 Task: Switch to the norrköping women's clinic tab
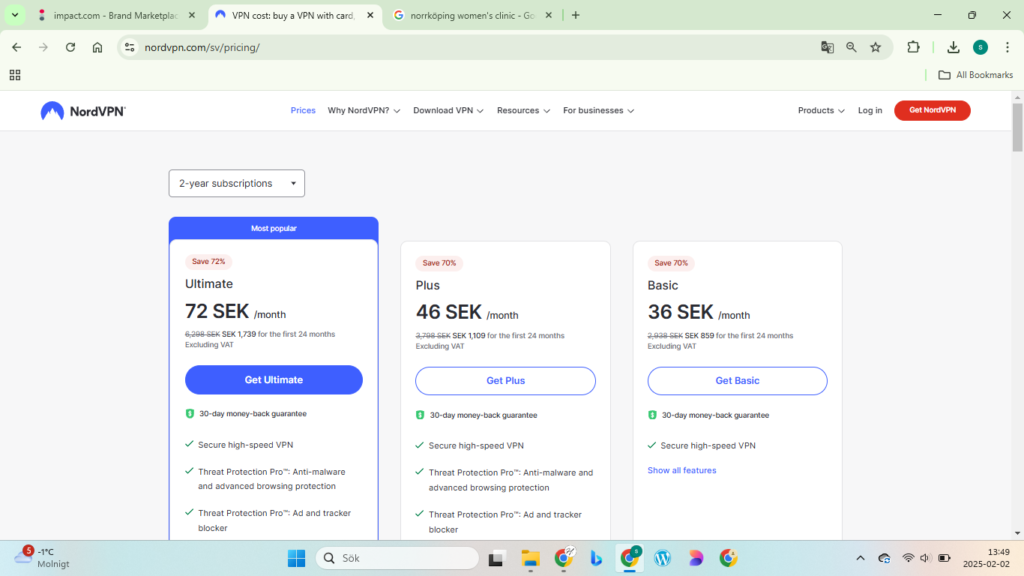(473, 15)
